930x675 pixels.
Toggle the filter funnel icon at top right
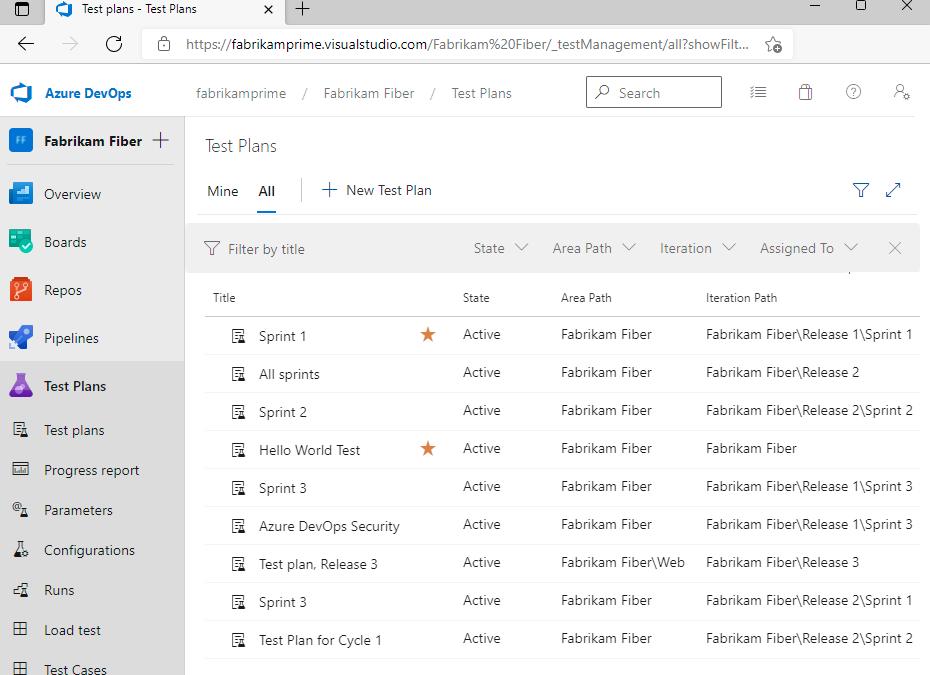click(x=861, y=190)
